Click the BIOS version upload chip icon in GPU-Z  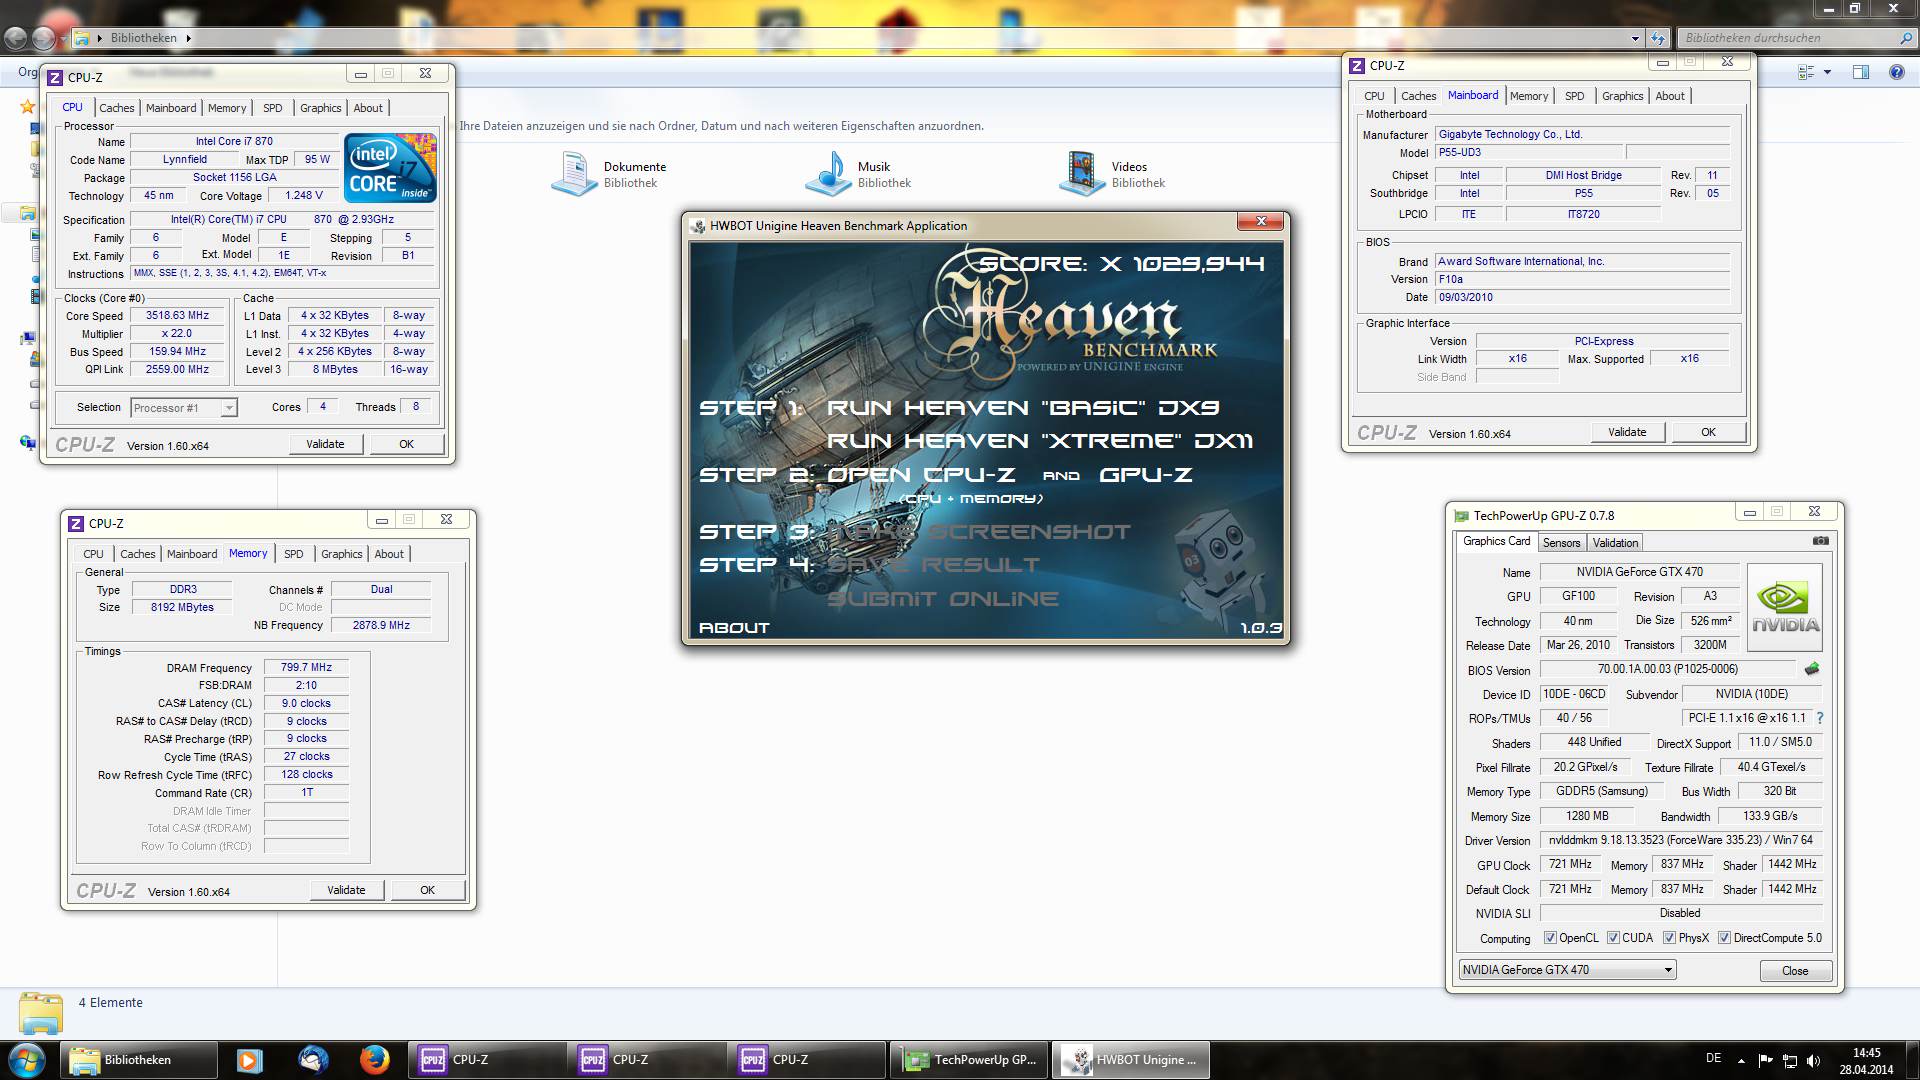point(1812,669)
